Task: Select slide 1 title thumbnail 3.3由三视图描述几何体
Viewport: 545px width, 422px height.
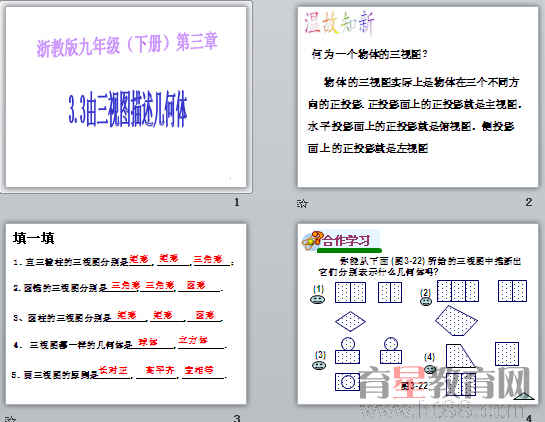Action: tap(126, 97)
